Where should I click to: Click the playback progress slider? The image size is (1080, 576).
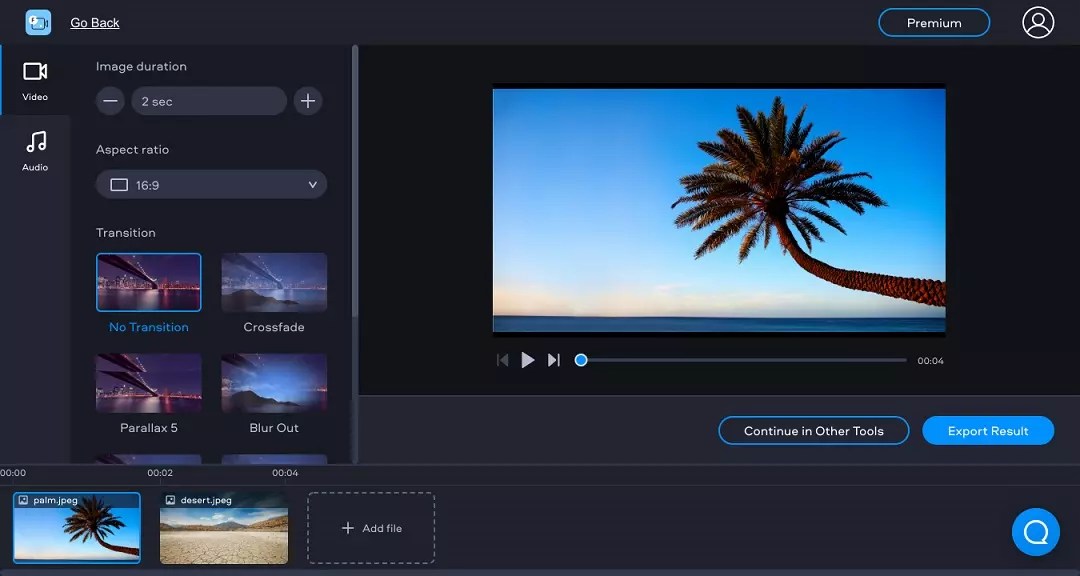click(740, 360)
